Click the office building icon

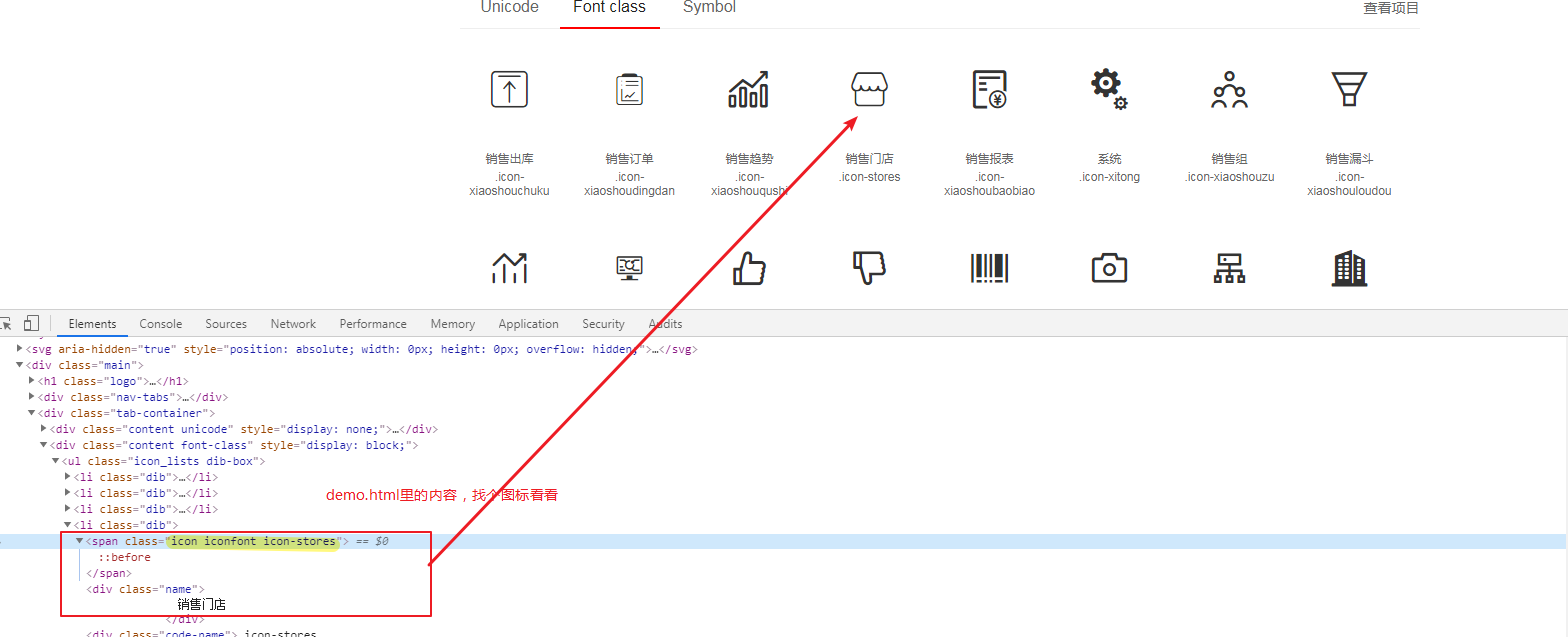(1349, 268)
